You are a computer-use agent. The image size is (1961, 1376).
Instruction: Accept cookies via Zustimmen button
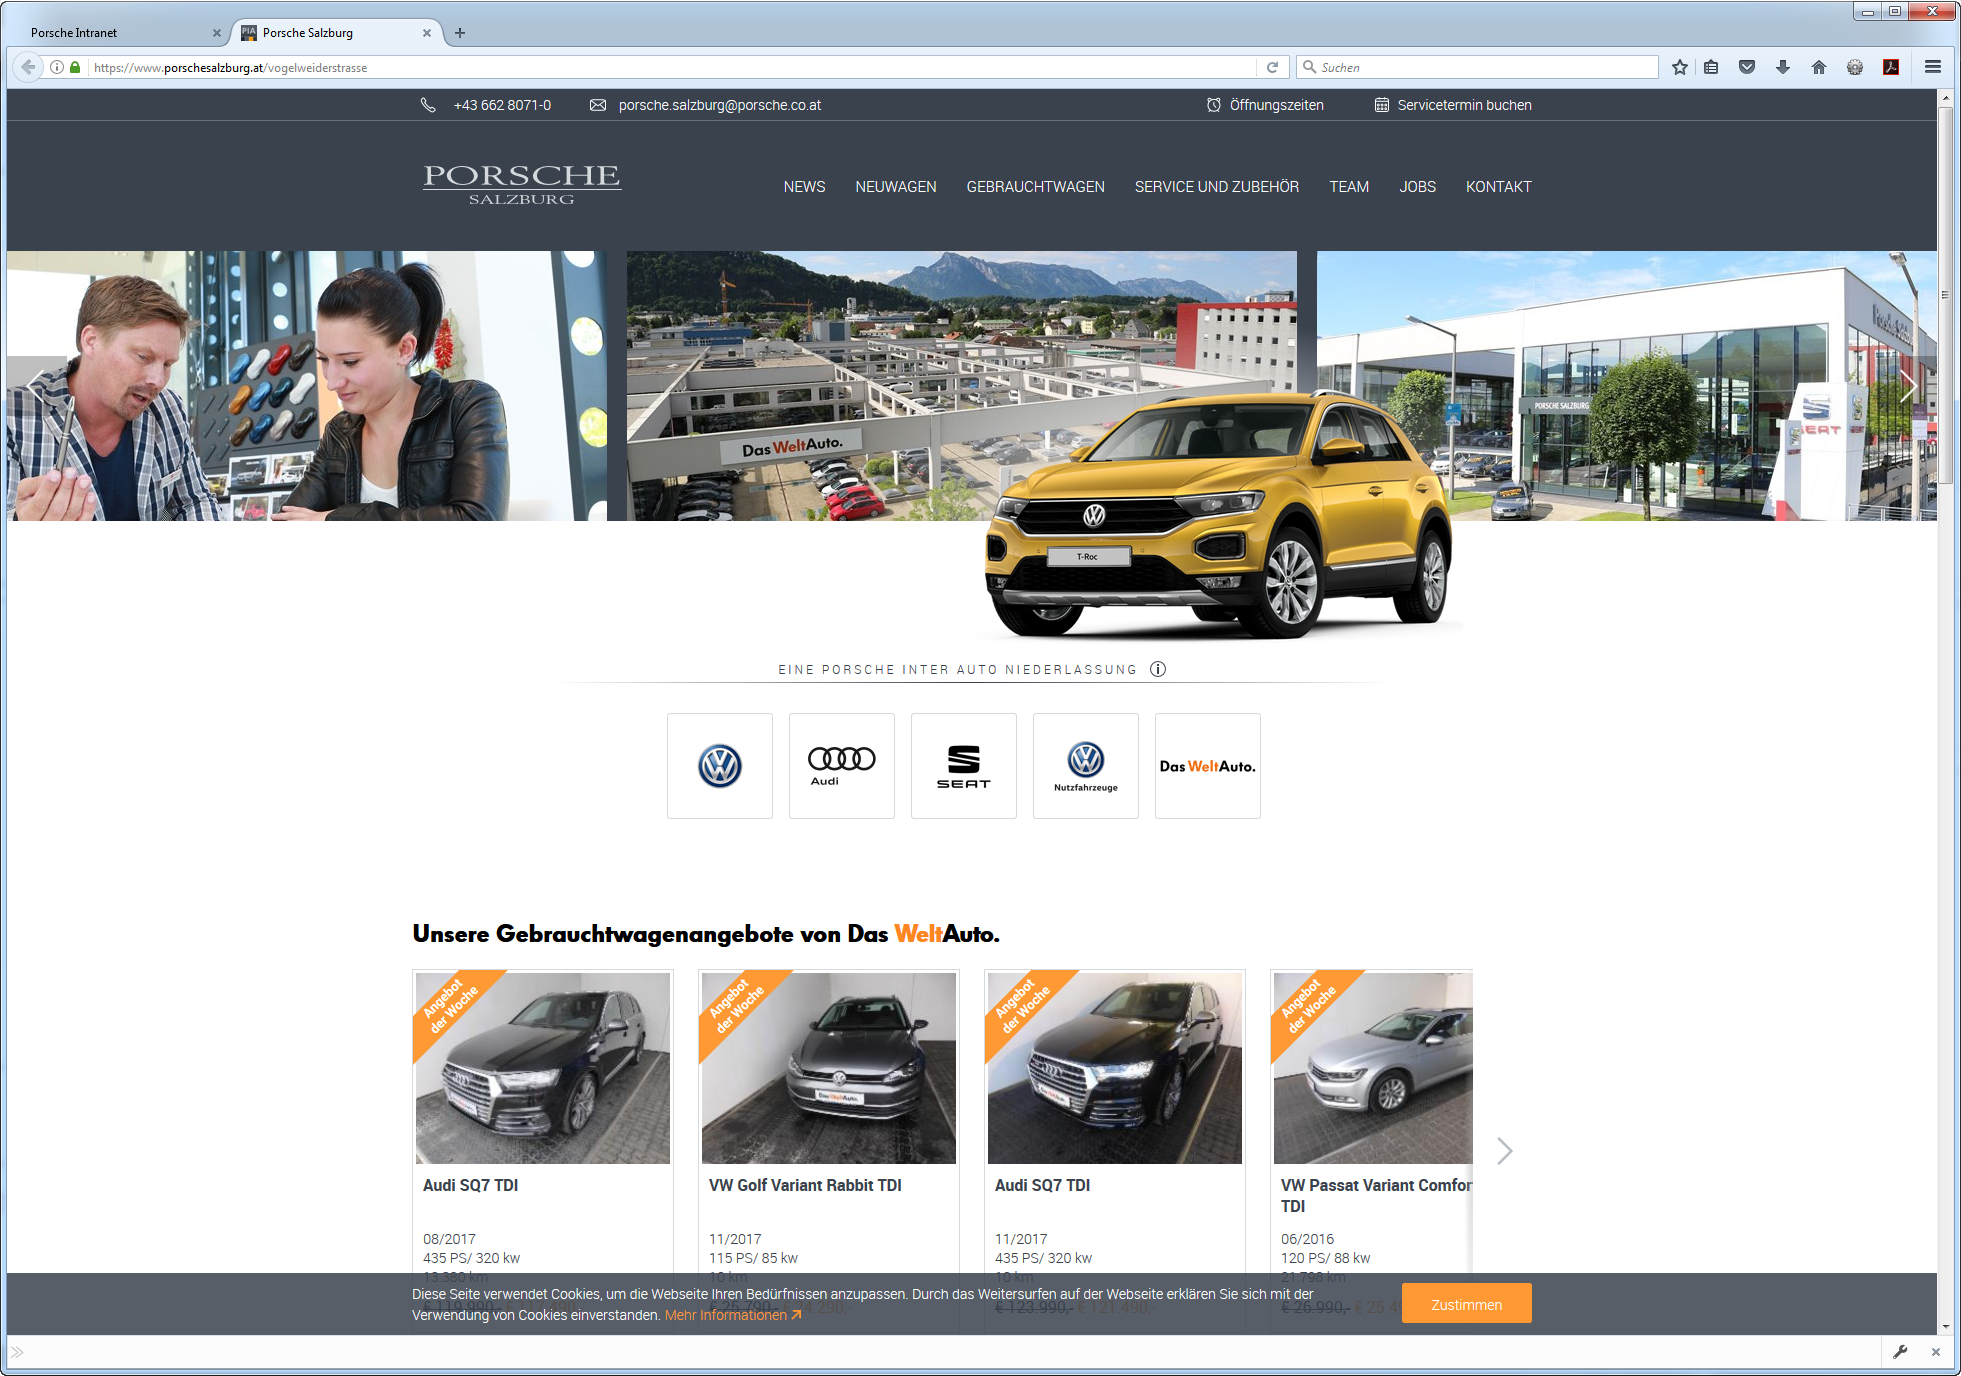pos(1466,1303)
